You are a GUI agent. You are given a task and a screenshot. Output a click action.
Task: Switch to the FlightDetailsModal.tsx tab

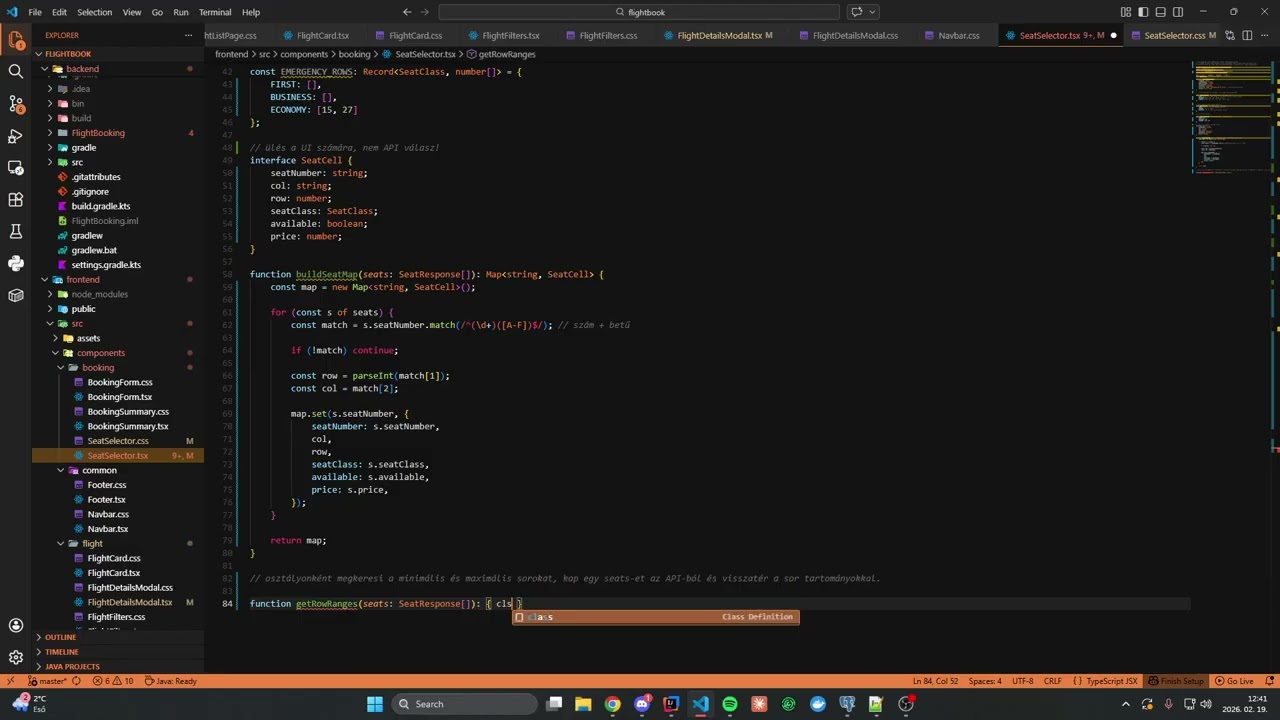[x=718, y=35]
